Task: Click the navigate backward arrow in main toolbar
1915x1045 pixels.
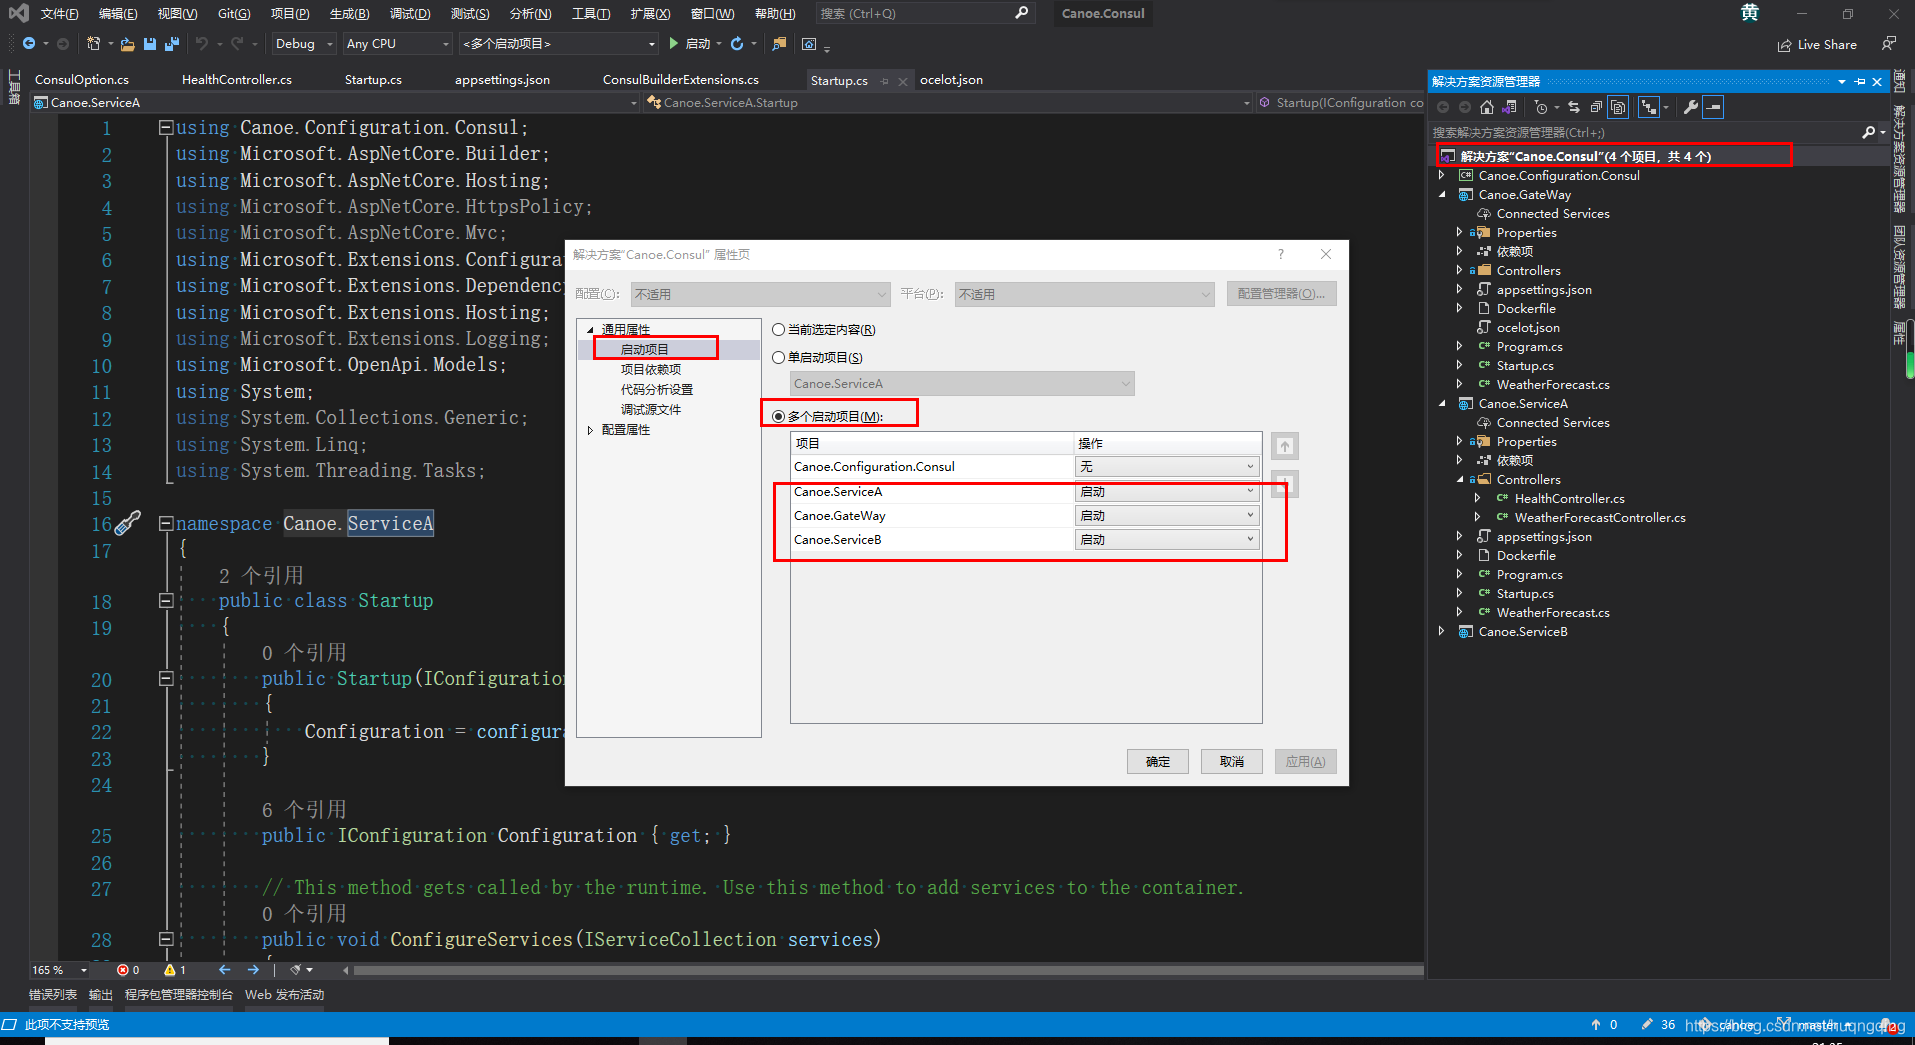Action: click(x=29, y=44)
